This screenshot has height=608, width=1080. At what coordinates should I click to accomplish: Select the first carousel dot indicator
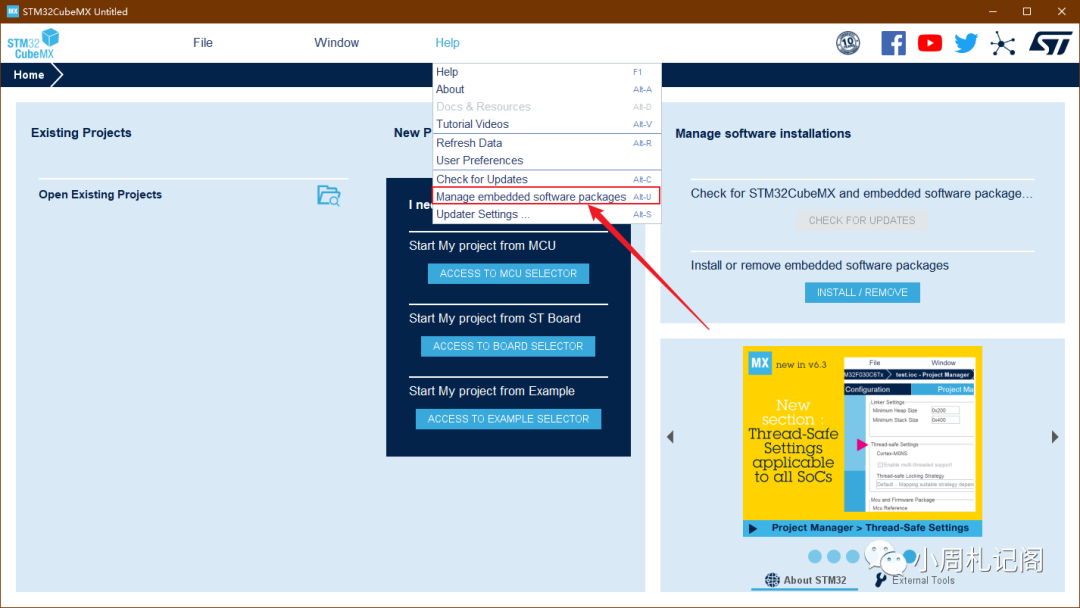coord(815,556)
